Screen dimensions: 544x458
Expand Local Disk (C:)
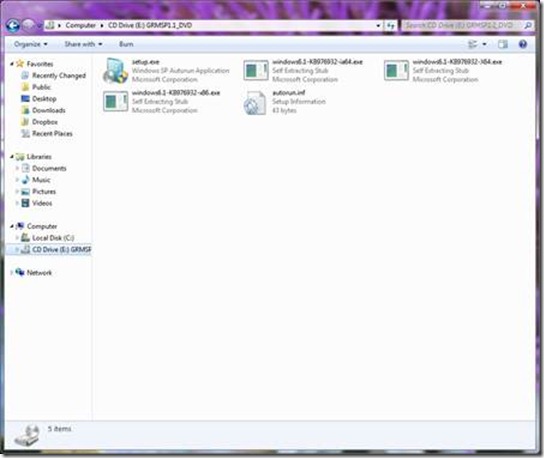tap(17, 238)
